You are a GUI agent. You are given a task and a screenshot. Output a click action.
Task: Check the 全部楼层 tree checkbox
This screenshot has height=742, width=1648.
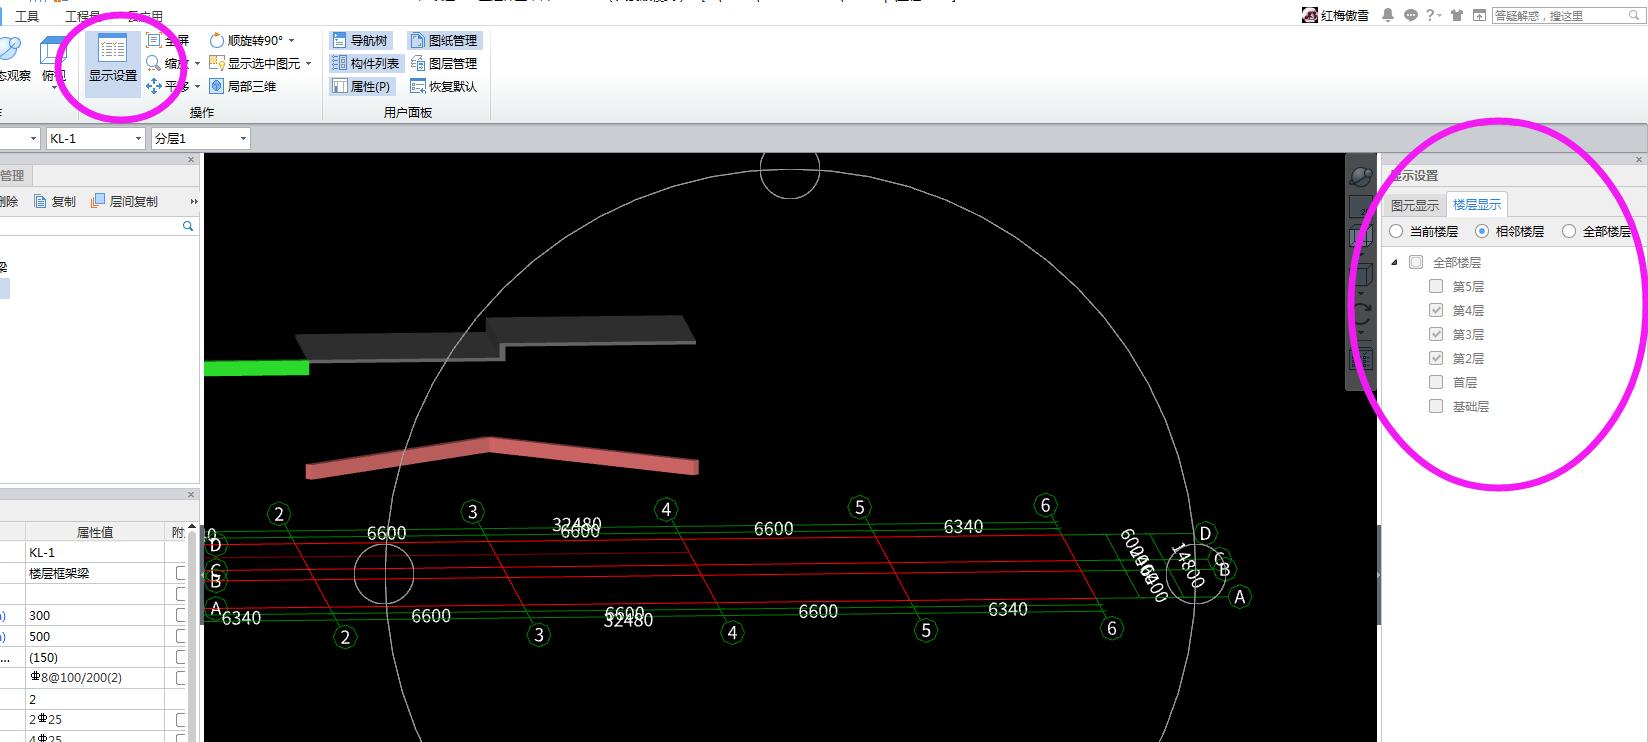1416,262
